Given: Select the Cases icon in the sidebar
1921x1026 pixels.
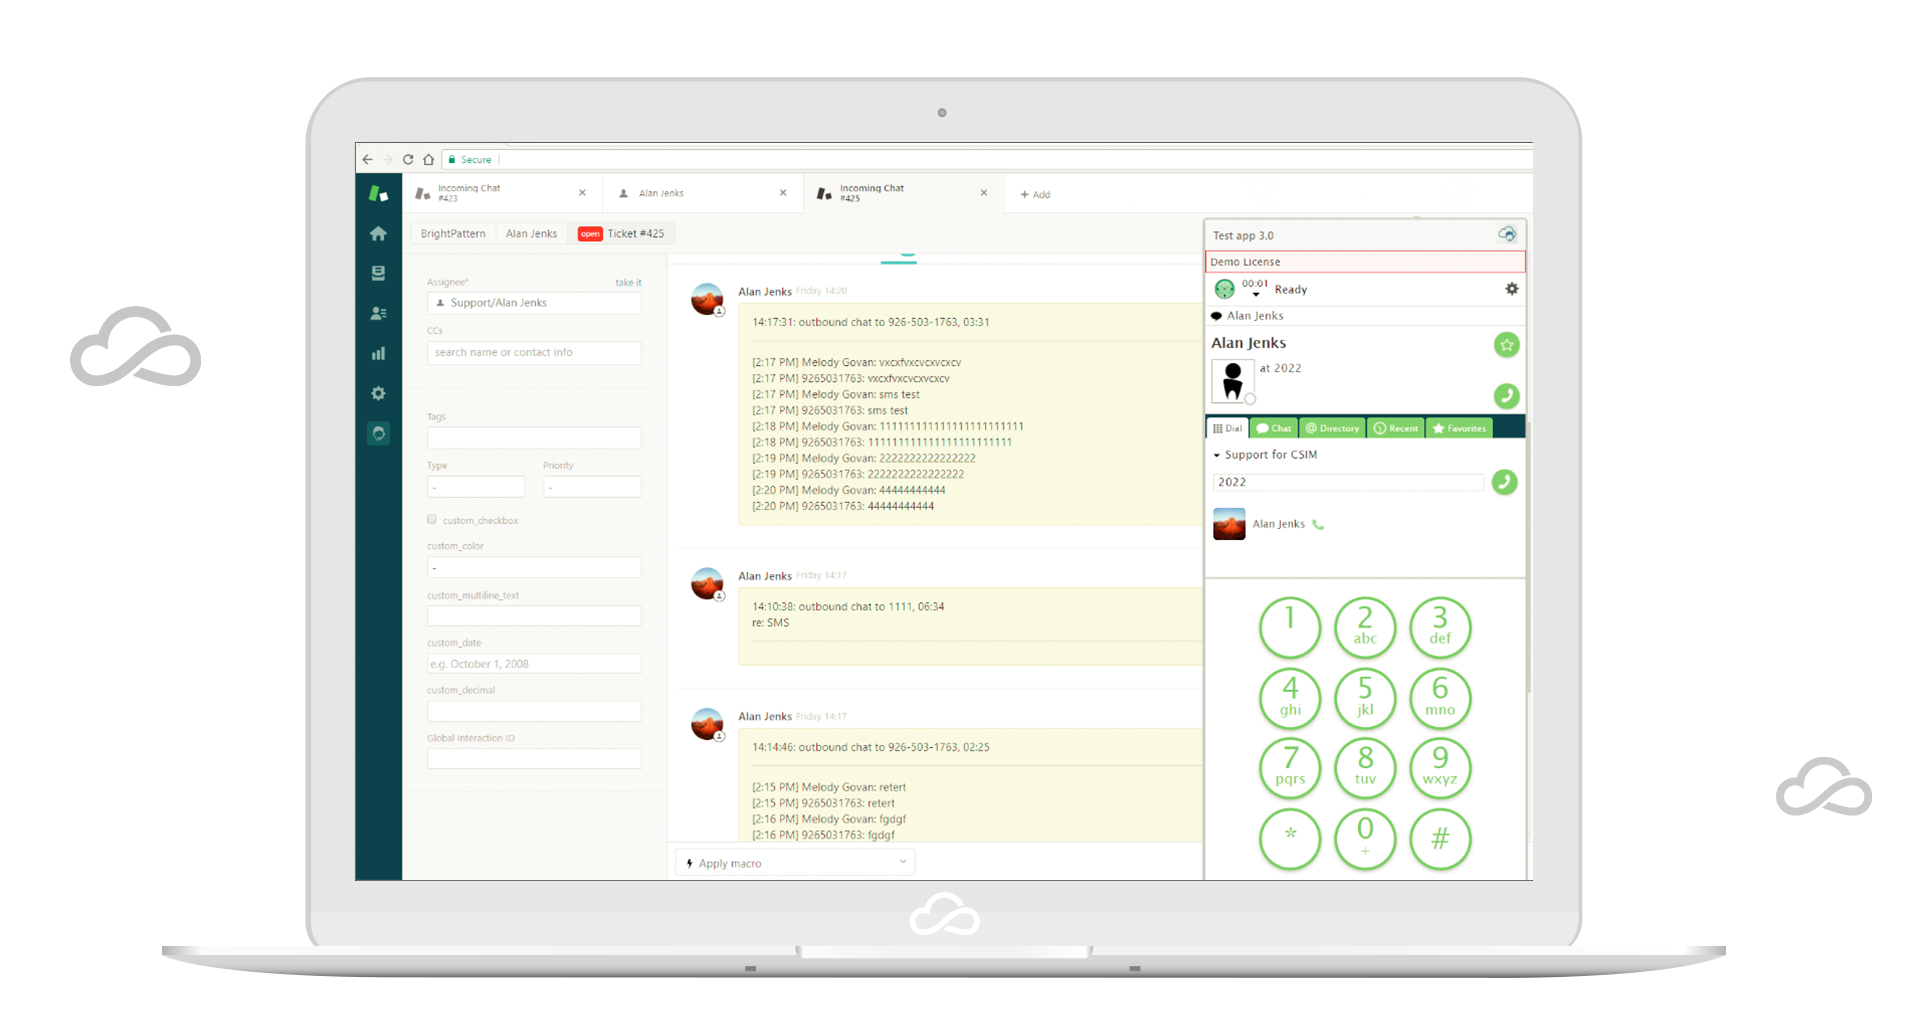Looking at the screenshot, I should [378, 273].
